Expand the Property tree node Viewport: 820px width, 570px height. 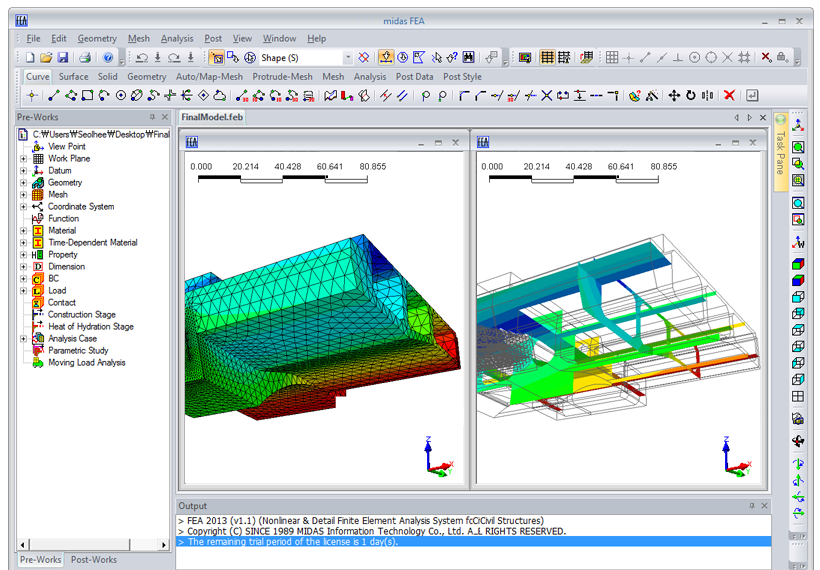[23, 255]
